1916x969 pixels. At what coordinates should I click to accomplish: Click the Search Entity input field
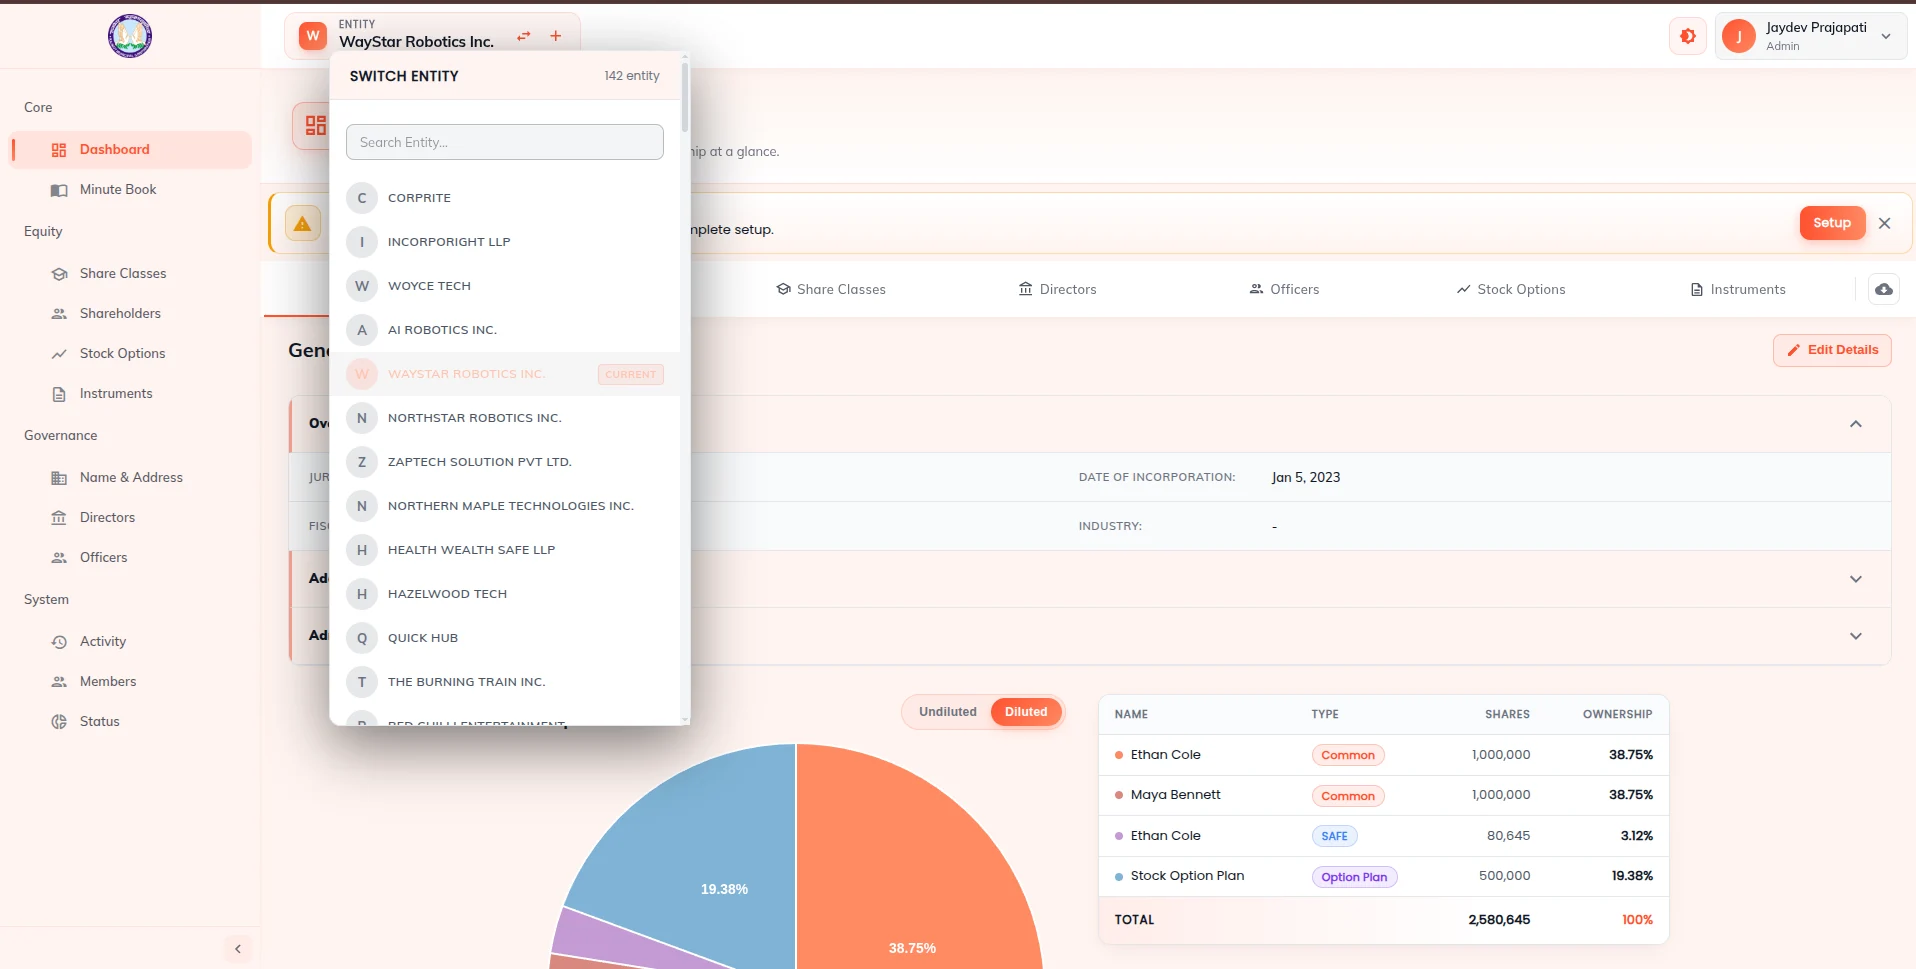click(x=504, y=142)
